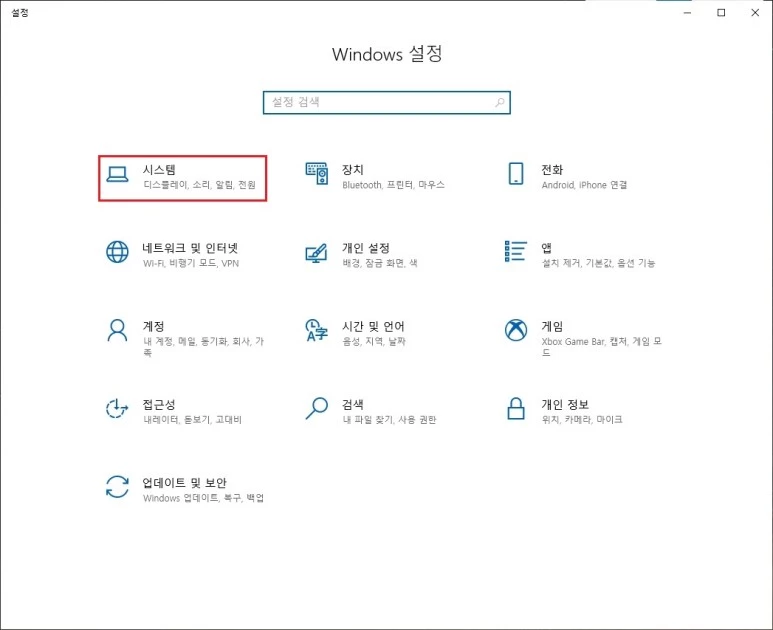Screen dimensions: 773x630
Task: Click text Bluetooth, 프린터, 마우스
Action: 393,185
